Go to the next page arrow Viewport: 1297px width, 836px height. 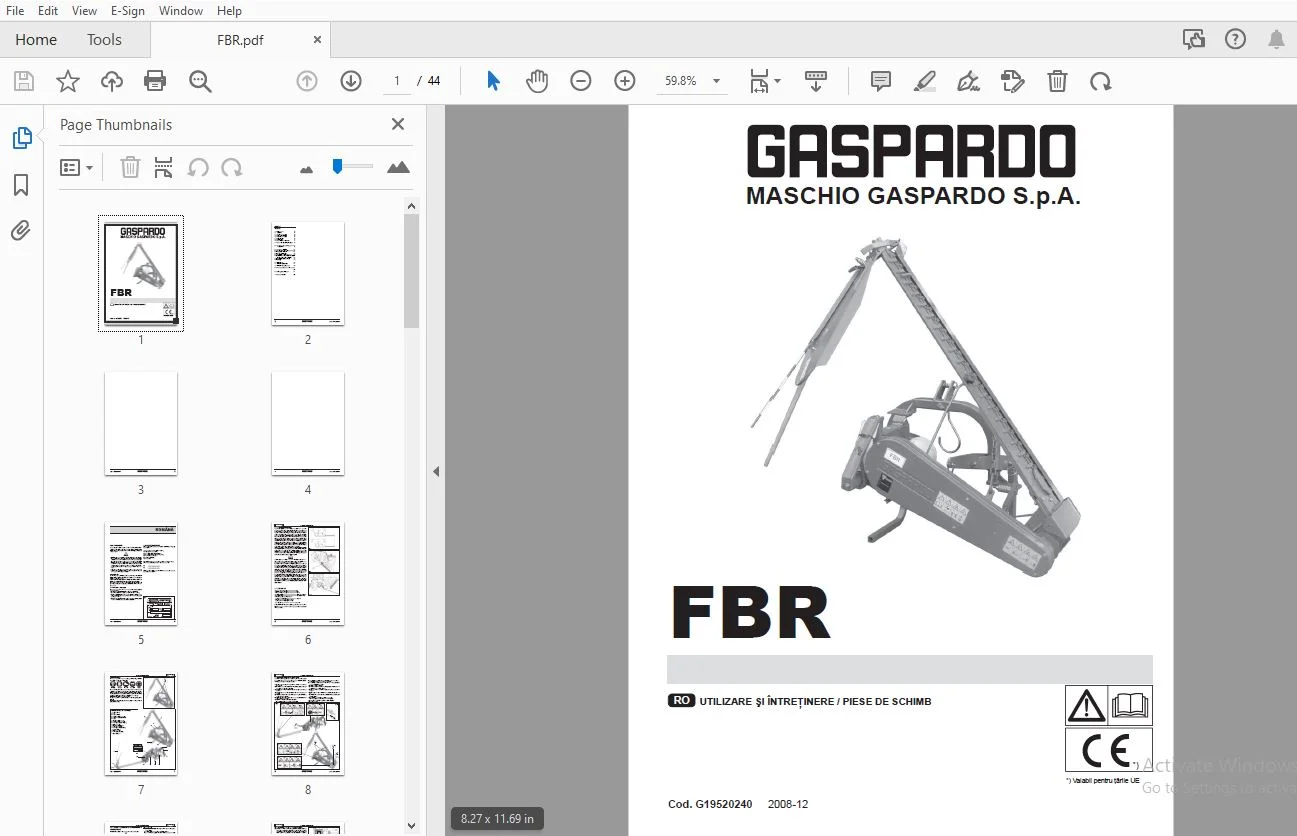(x=351, y=81)
